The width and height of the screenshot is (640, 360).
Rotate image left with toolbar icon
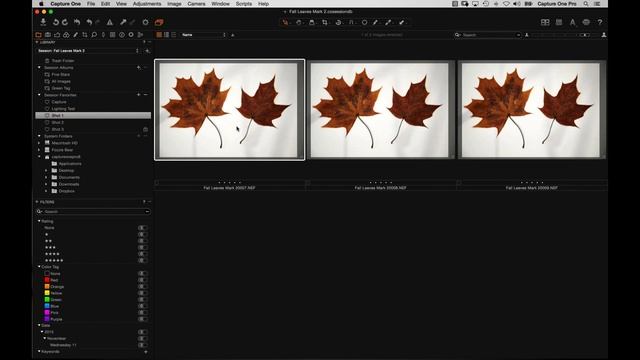tap(56, 22)
